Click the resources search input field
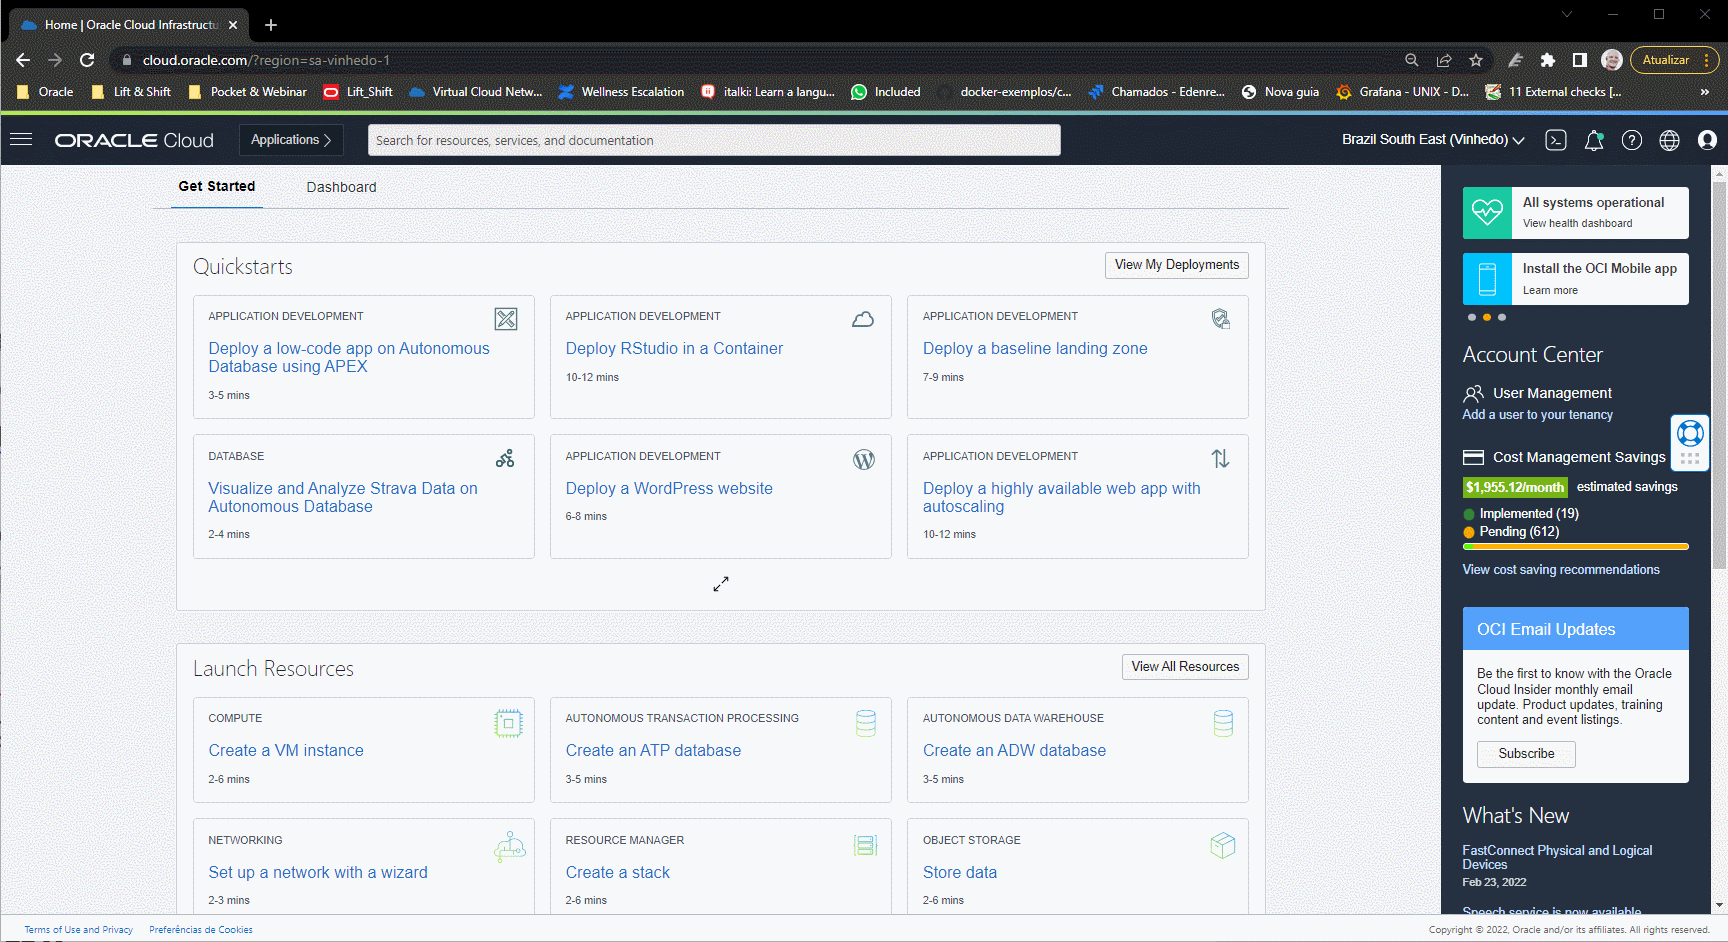1728x942 pixels. click(x=714, y=140)
